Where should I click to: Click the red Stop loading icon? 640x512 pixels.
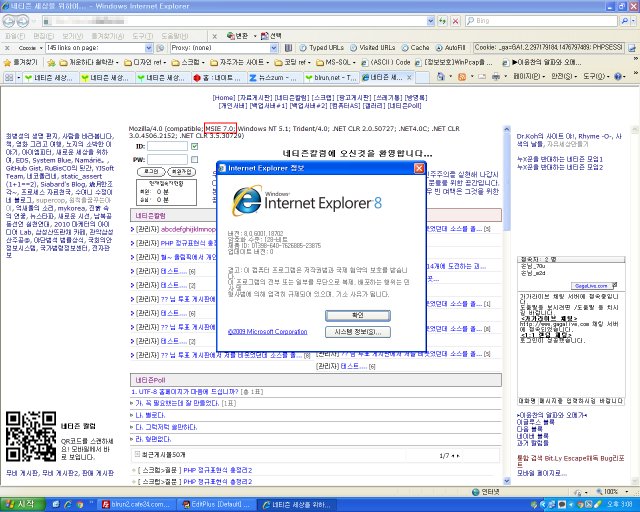(x=456, y=21)
